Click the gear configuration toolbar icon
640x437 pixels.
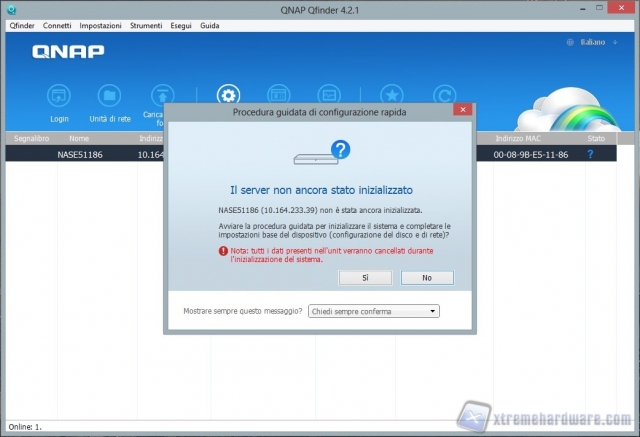[229, 96]
